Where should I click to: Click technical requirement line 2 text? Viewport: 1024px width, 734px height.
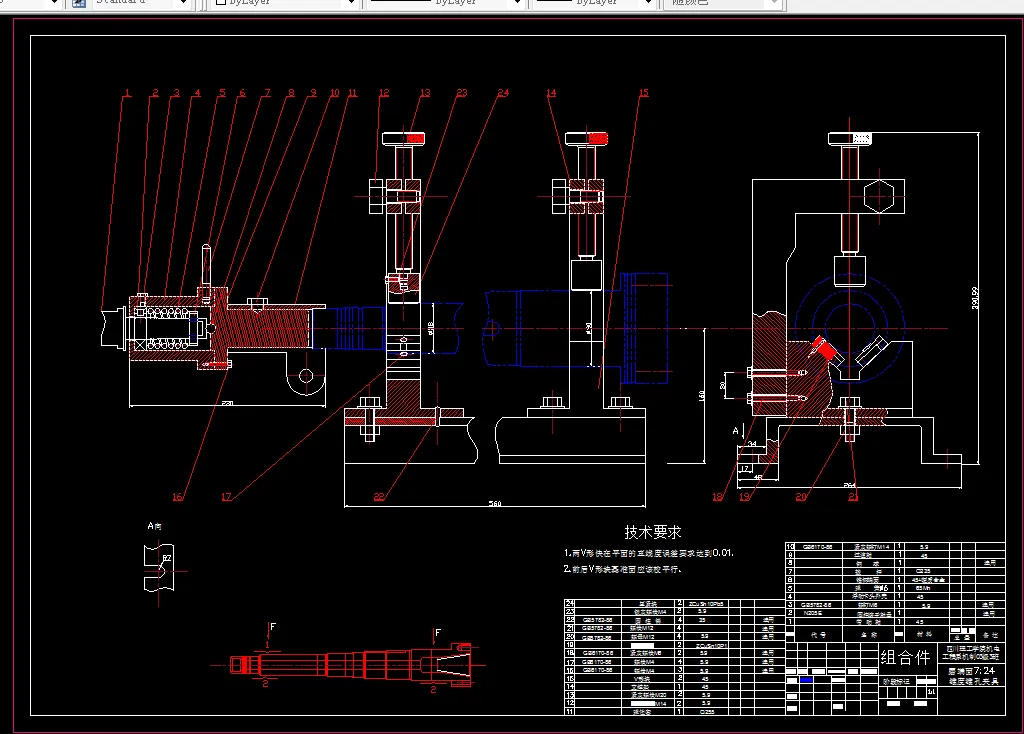(x=622, y=569)
